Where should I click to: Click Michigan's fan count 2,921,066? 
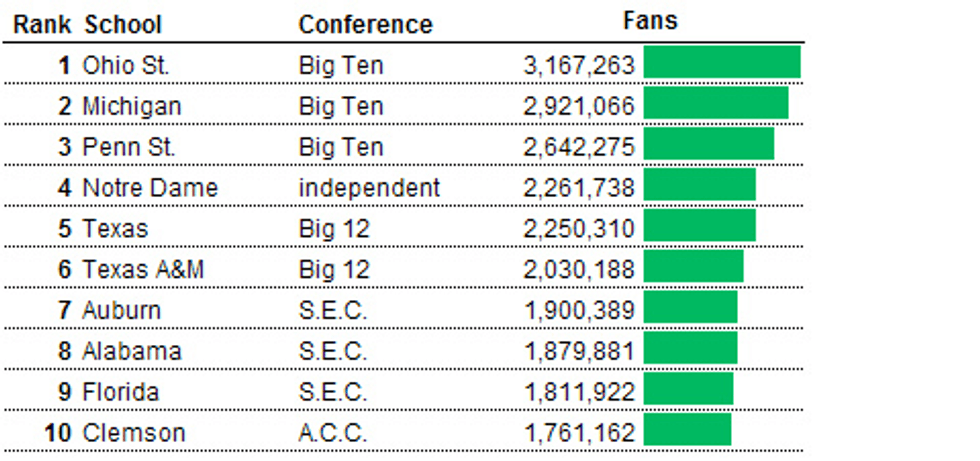tap(579, 106)
